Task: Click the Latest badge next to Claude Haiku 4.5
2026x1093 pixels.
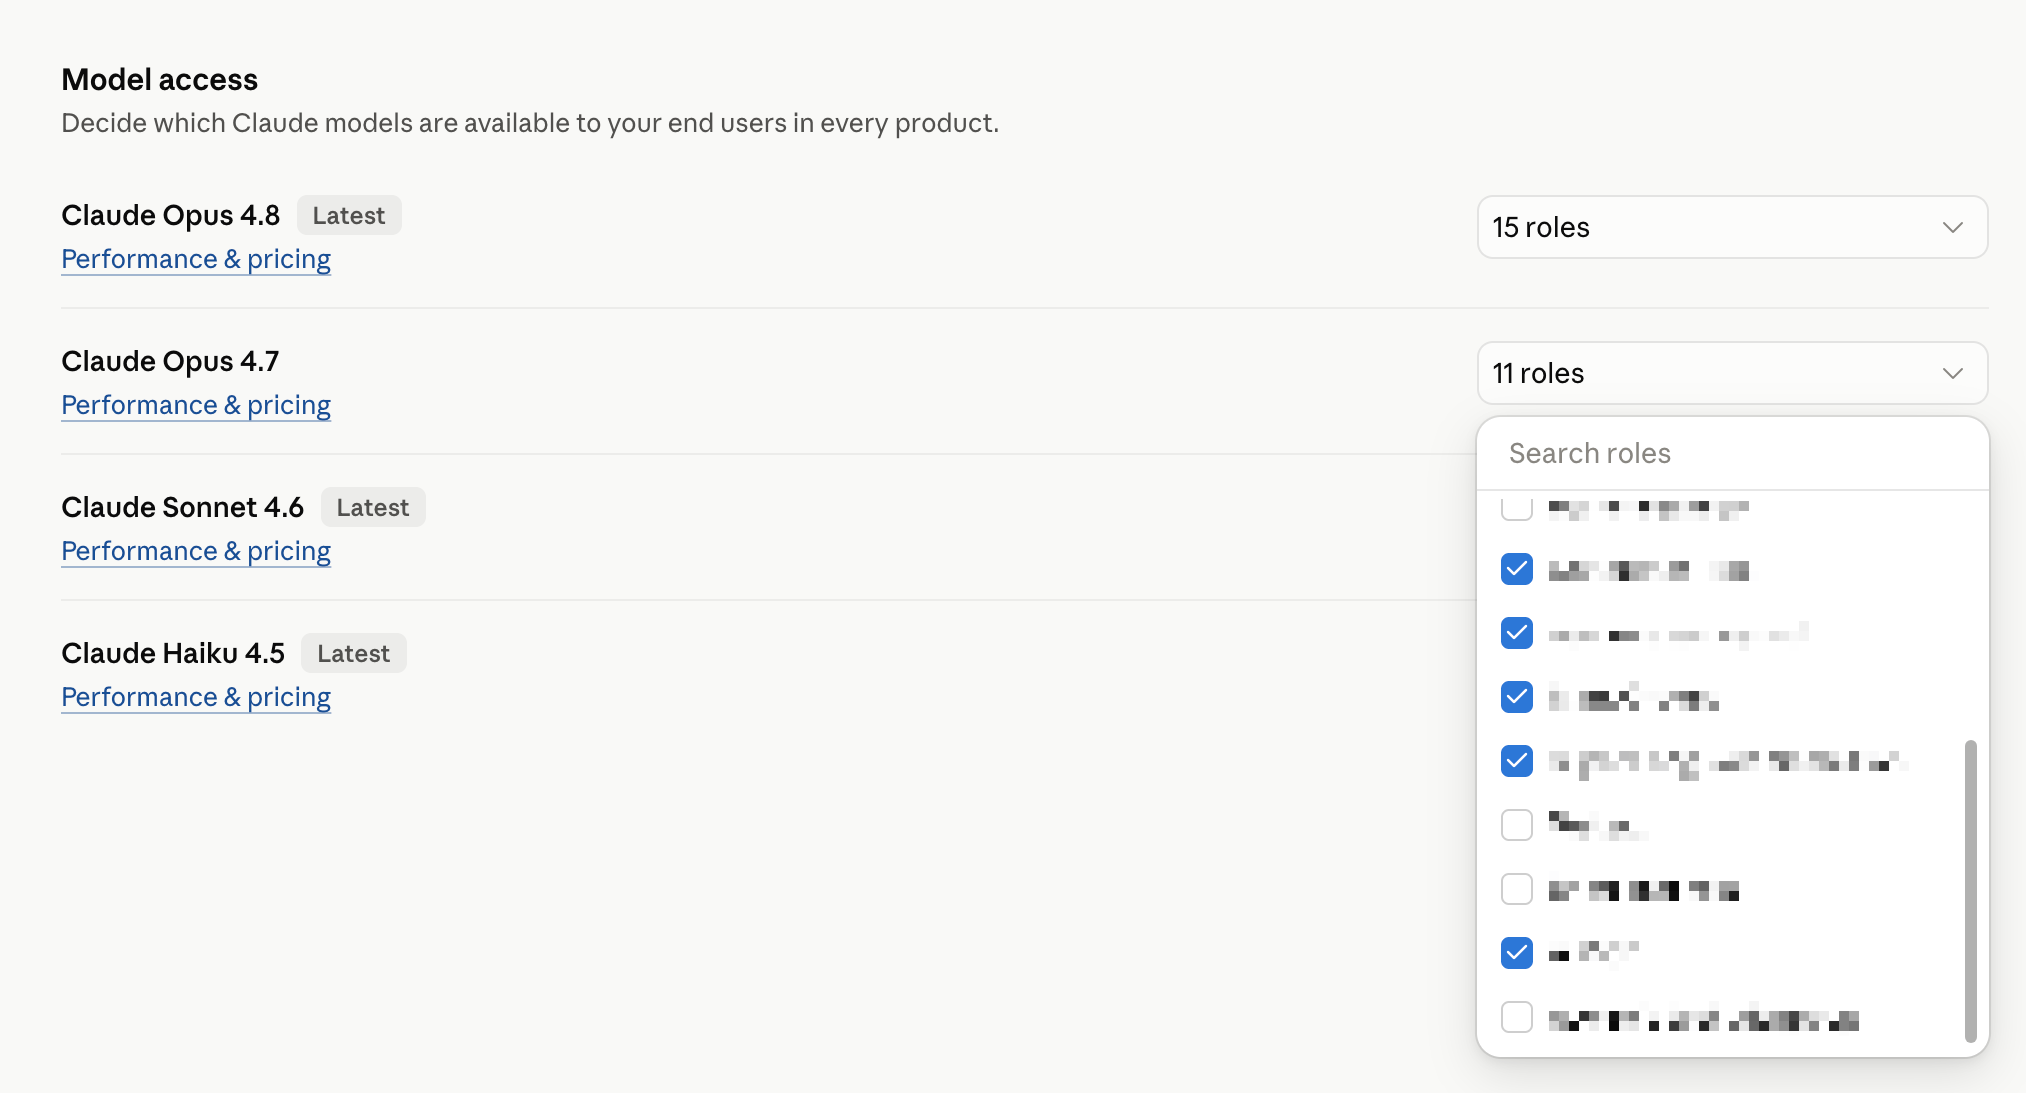Action: (x=354, y=653)
